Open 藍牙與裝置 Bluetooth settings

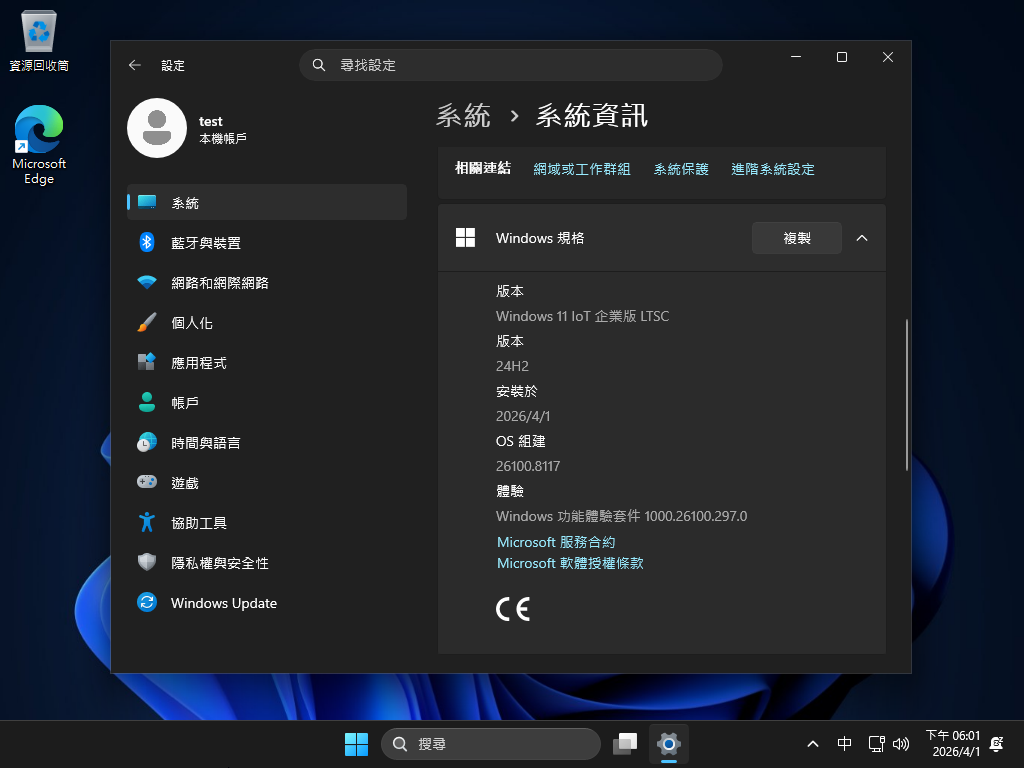click(205, 243)
